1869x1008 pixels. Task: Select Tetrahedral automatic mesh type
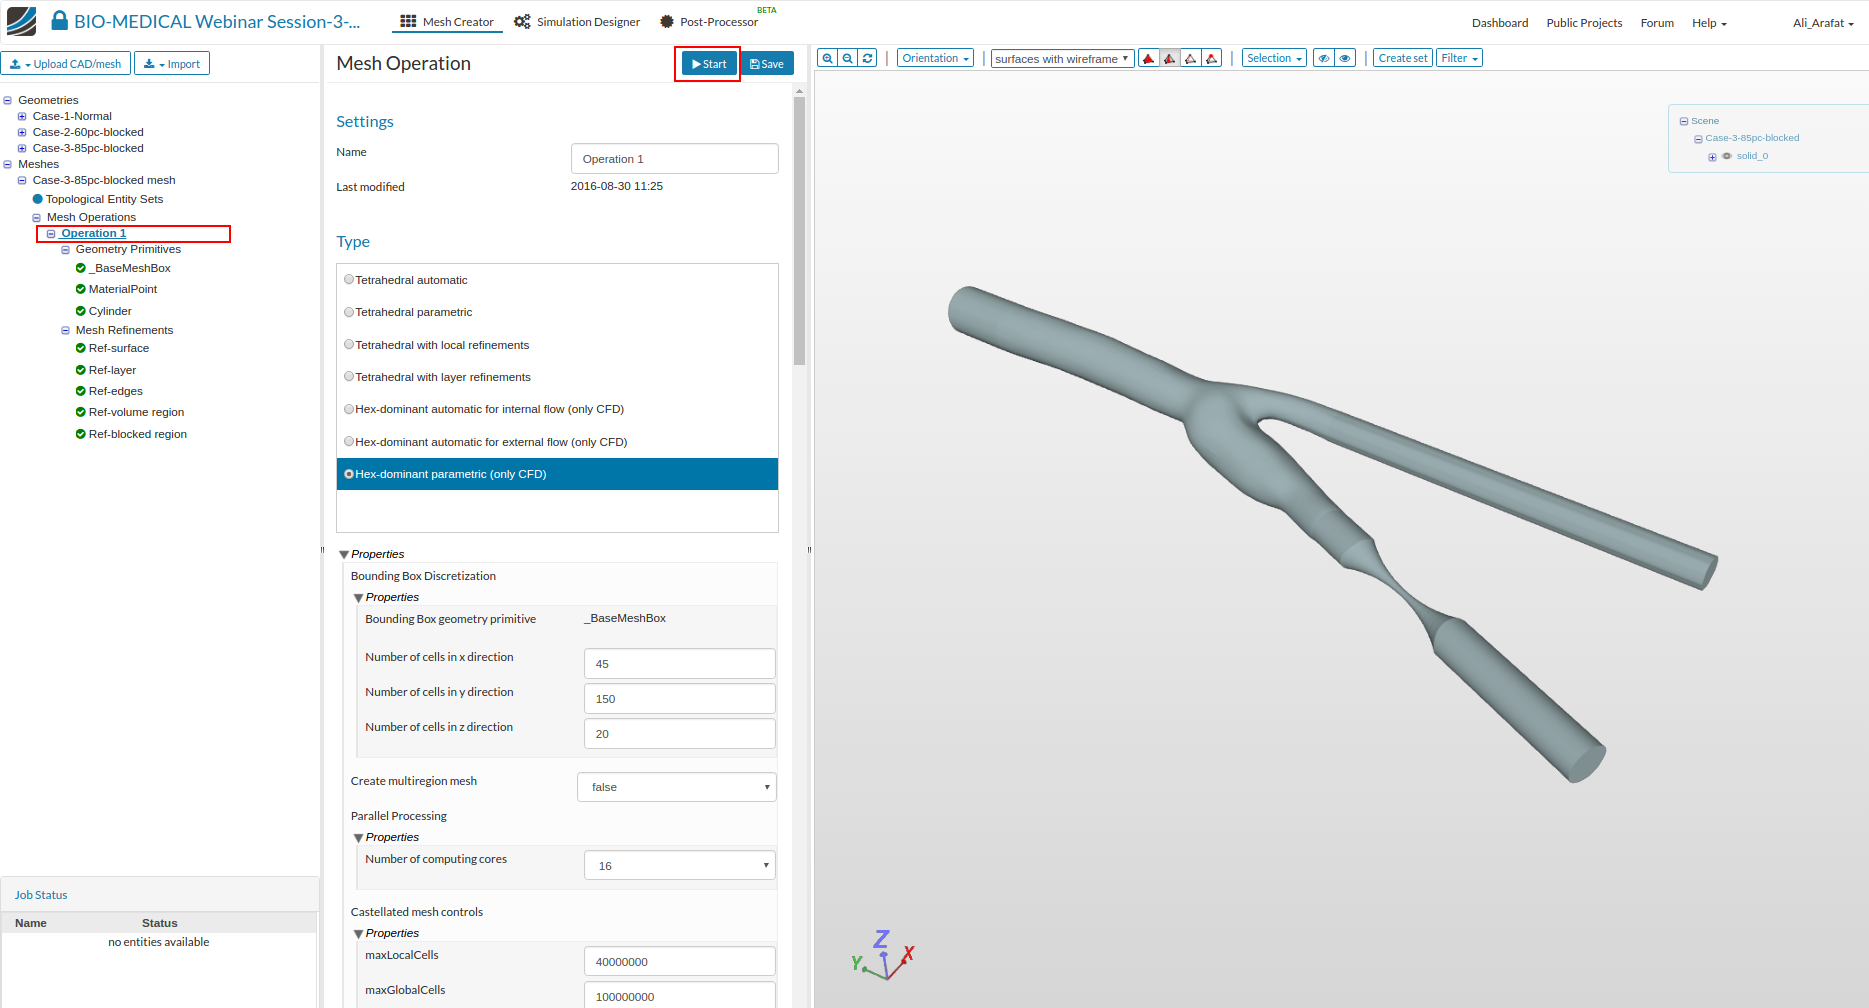coord(349,280)
